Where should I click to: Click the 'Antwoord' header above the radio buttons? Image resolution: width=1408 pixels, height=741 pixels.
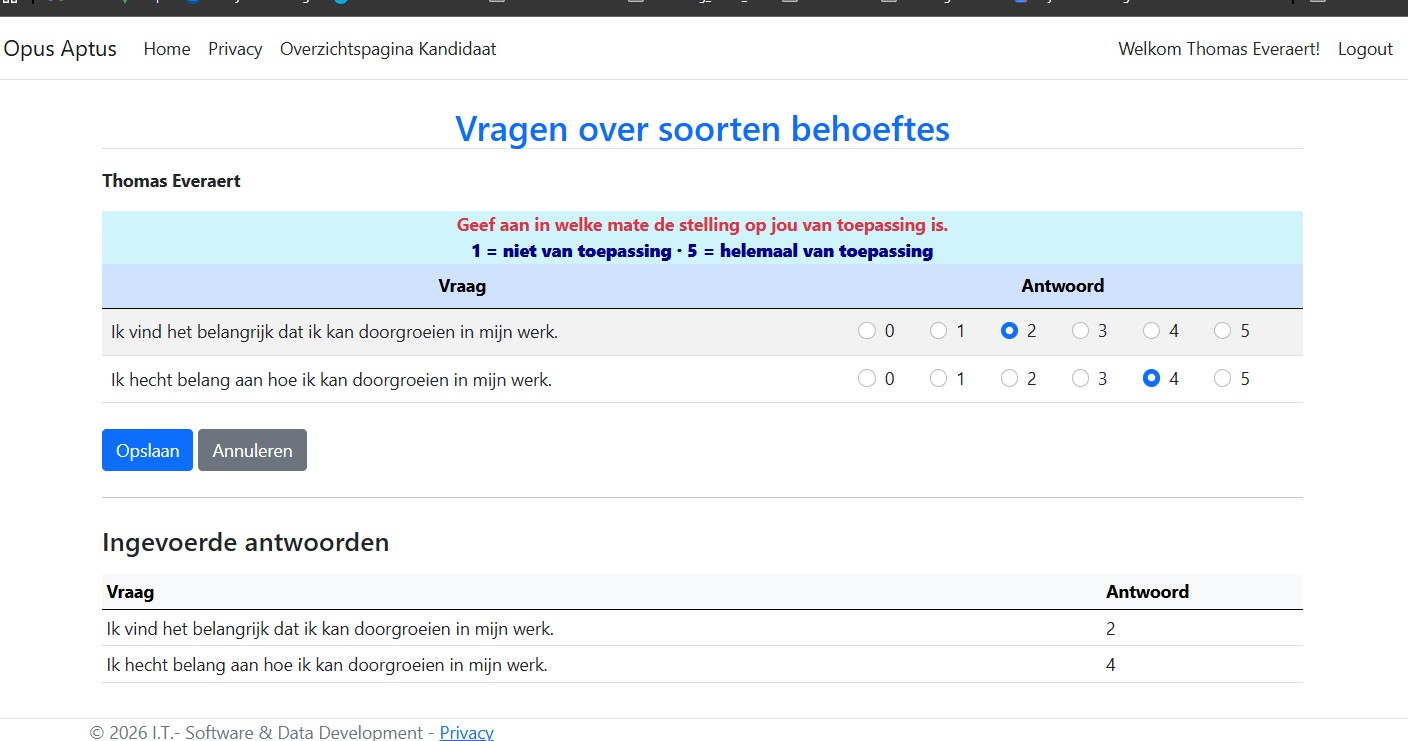[1062, 286]
